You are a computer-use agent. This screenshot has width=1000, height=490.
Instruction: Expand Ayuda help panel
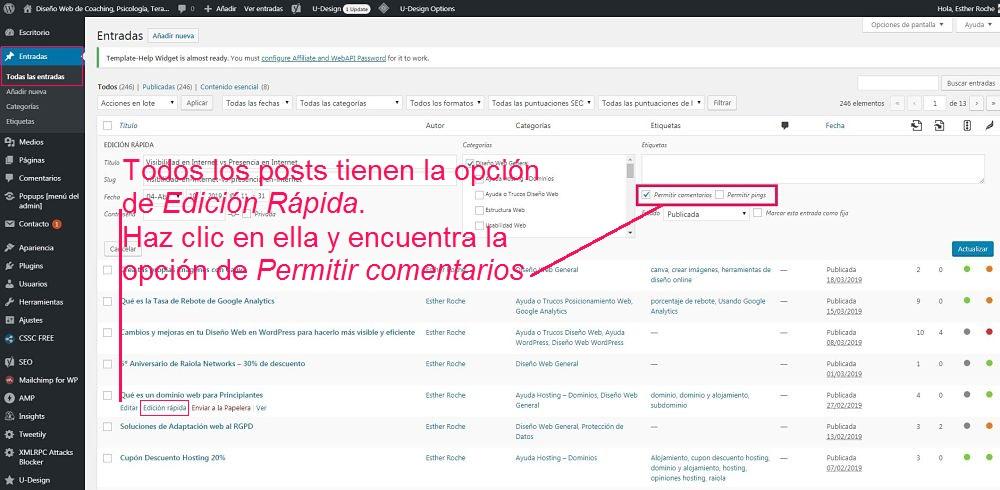click(x=978, y=24)
